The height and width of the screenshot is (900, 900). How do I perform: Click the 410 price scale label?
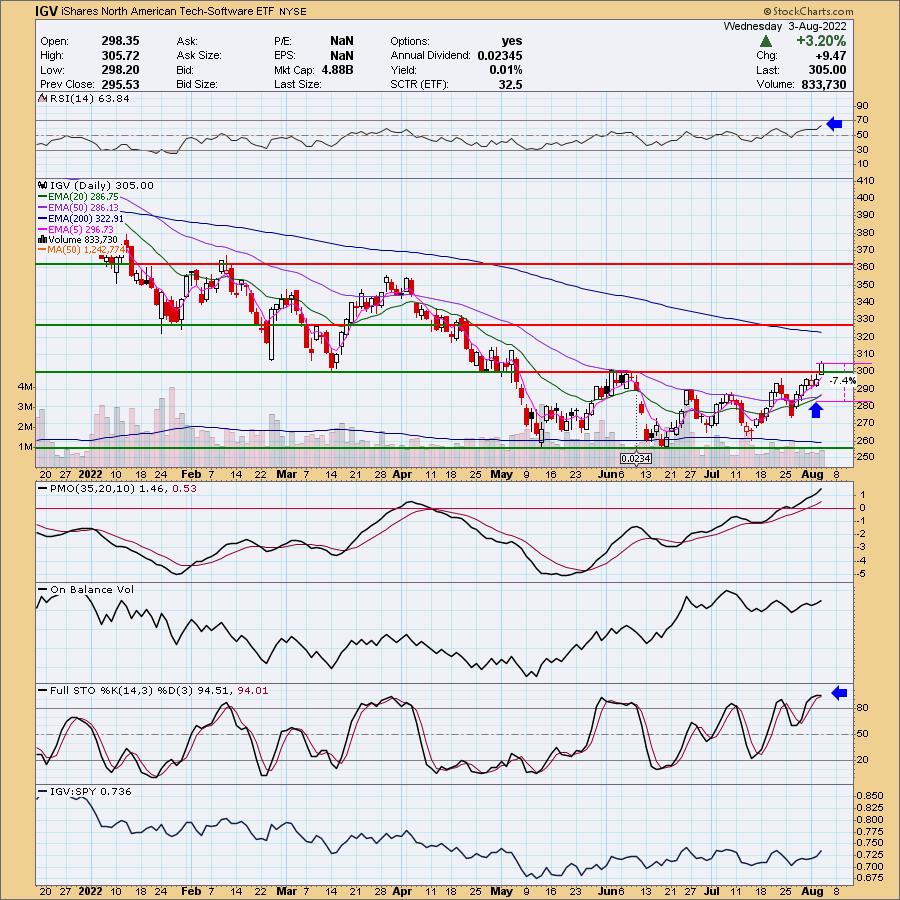click(866, 181)
